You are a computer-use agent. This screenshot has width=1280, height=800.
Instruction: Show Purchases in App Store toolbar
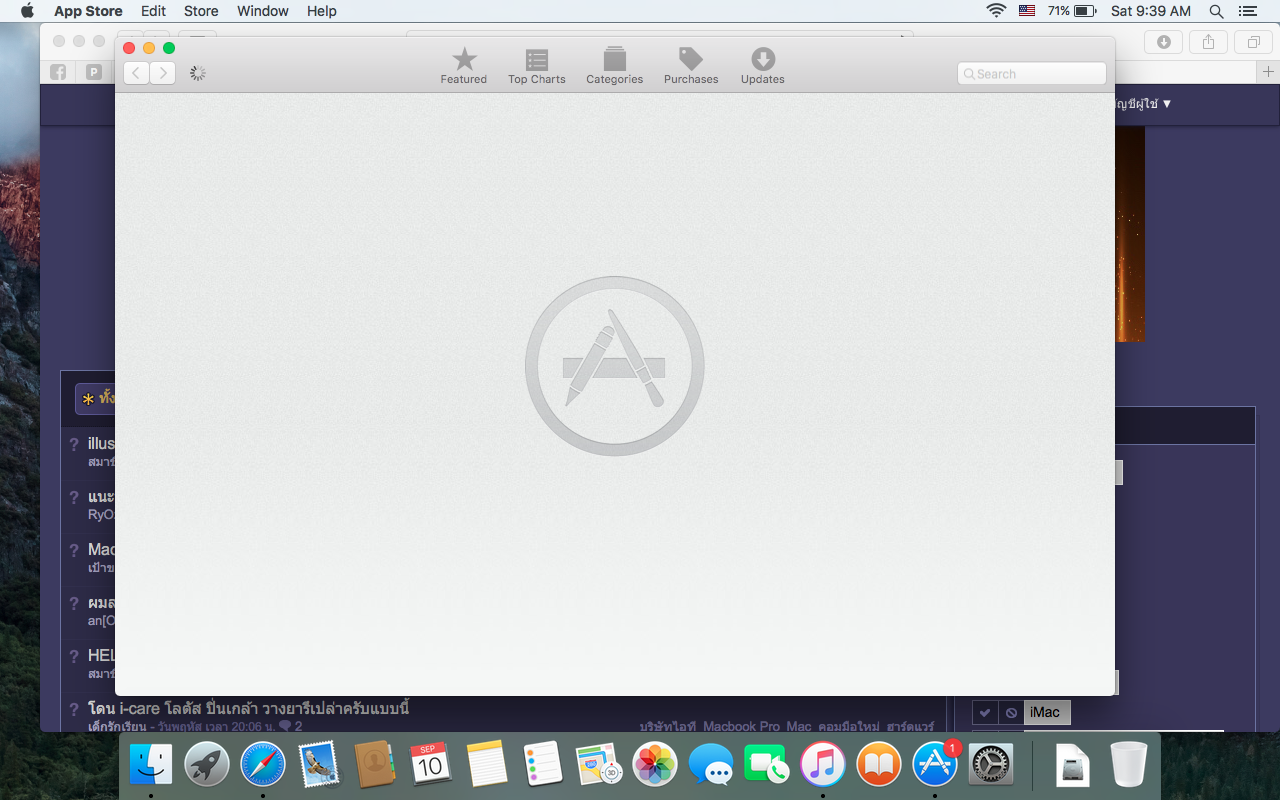click(x=691, y=66)
